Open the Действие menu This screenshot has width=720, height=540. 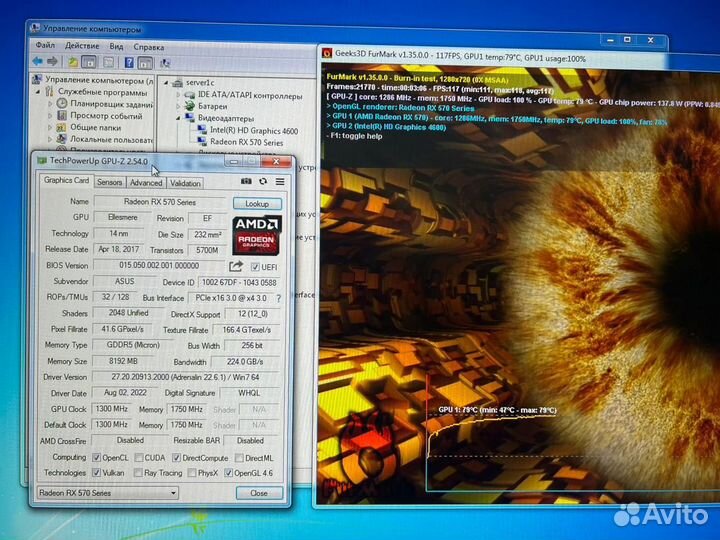(x=82, y=46)
